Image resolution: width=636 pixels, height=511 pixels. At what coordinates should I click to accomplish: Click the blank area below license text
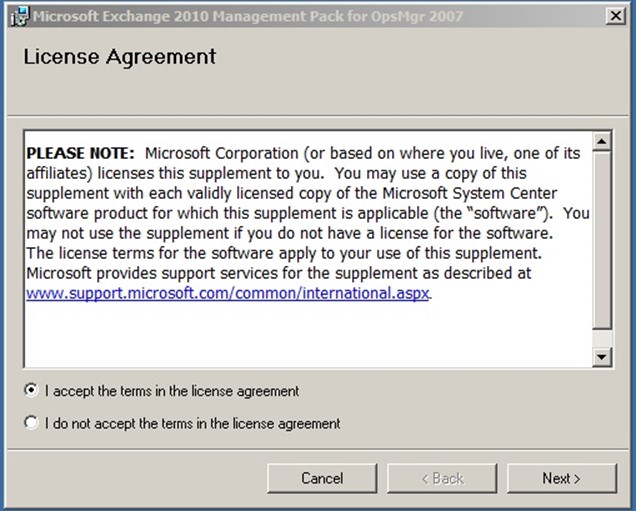point(308,335)
